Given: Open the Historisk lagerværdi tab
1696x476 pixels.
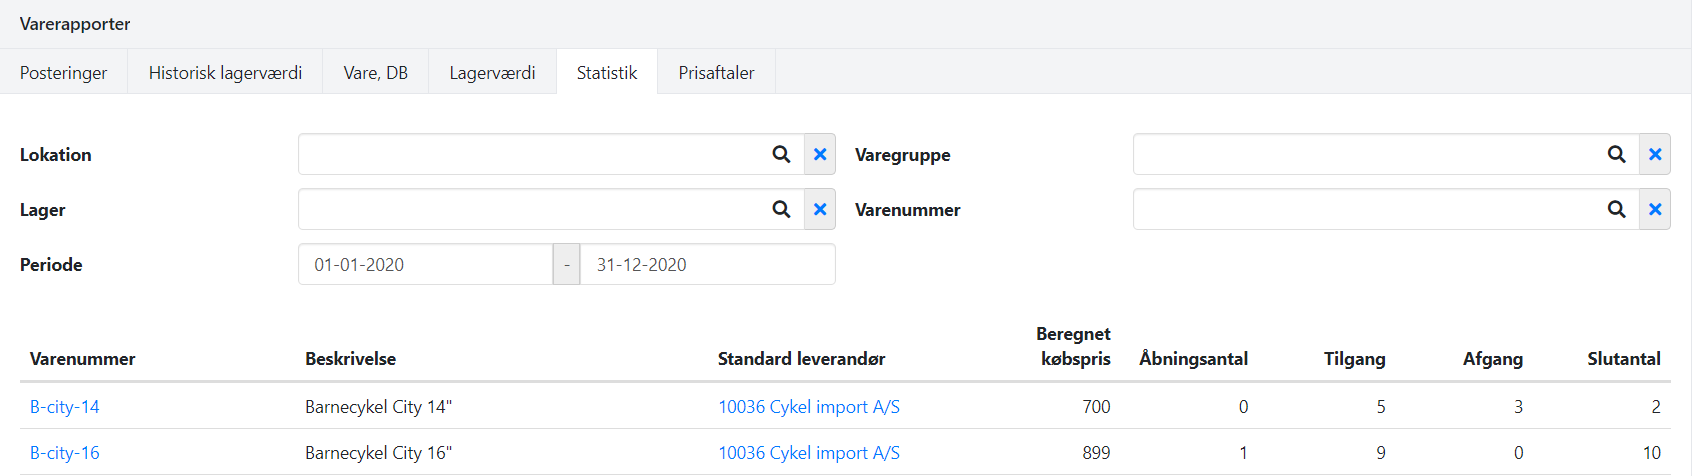Looking at the screenshot, I should 225,72.
